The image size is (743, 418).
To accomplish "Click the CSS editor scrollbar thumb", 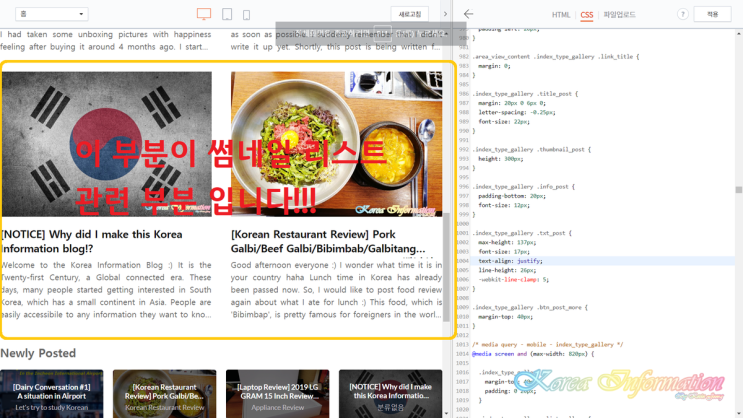I will click(x=739, y=190).
